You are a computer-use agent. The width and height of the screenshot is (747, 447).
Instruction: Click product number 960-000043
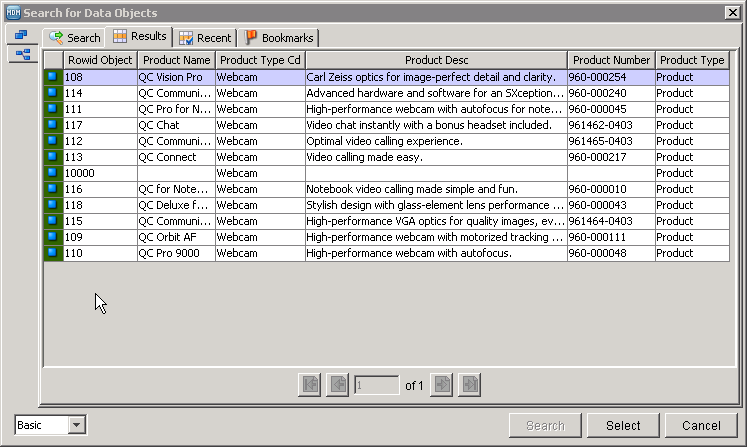[611, 205]
